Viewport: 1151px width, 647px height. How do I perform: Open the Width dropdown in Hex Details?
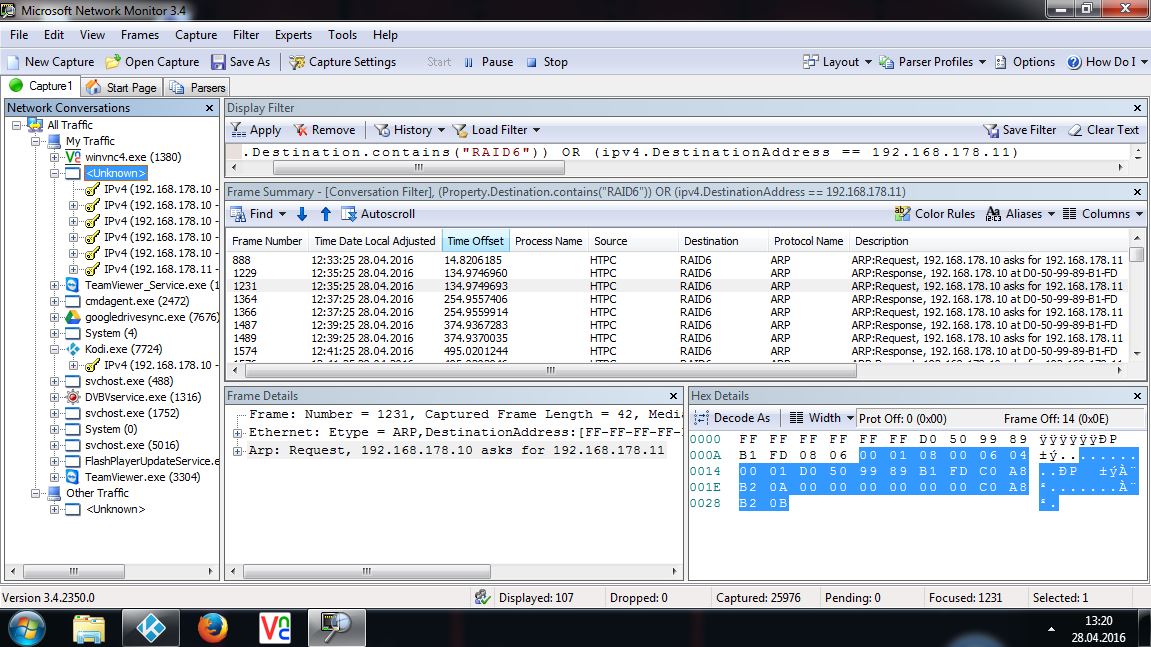821,419
